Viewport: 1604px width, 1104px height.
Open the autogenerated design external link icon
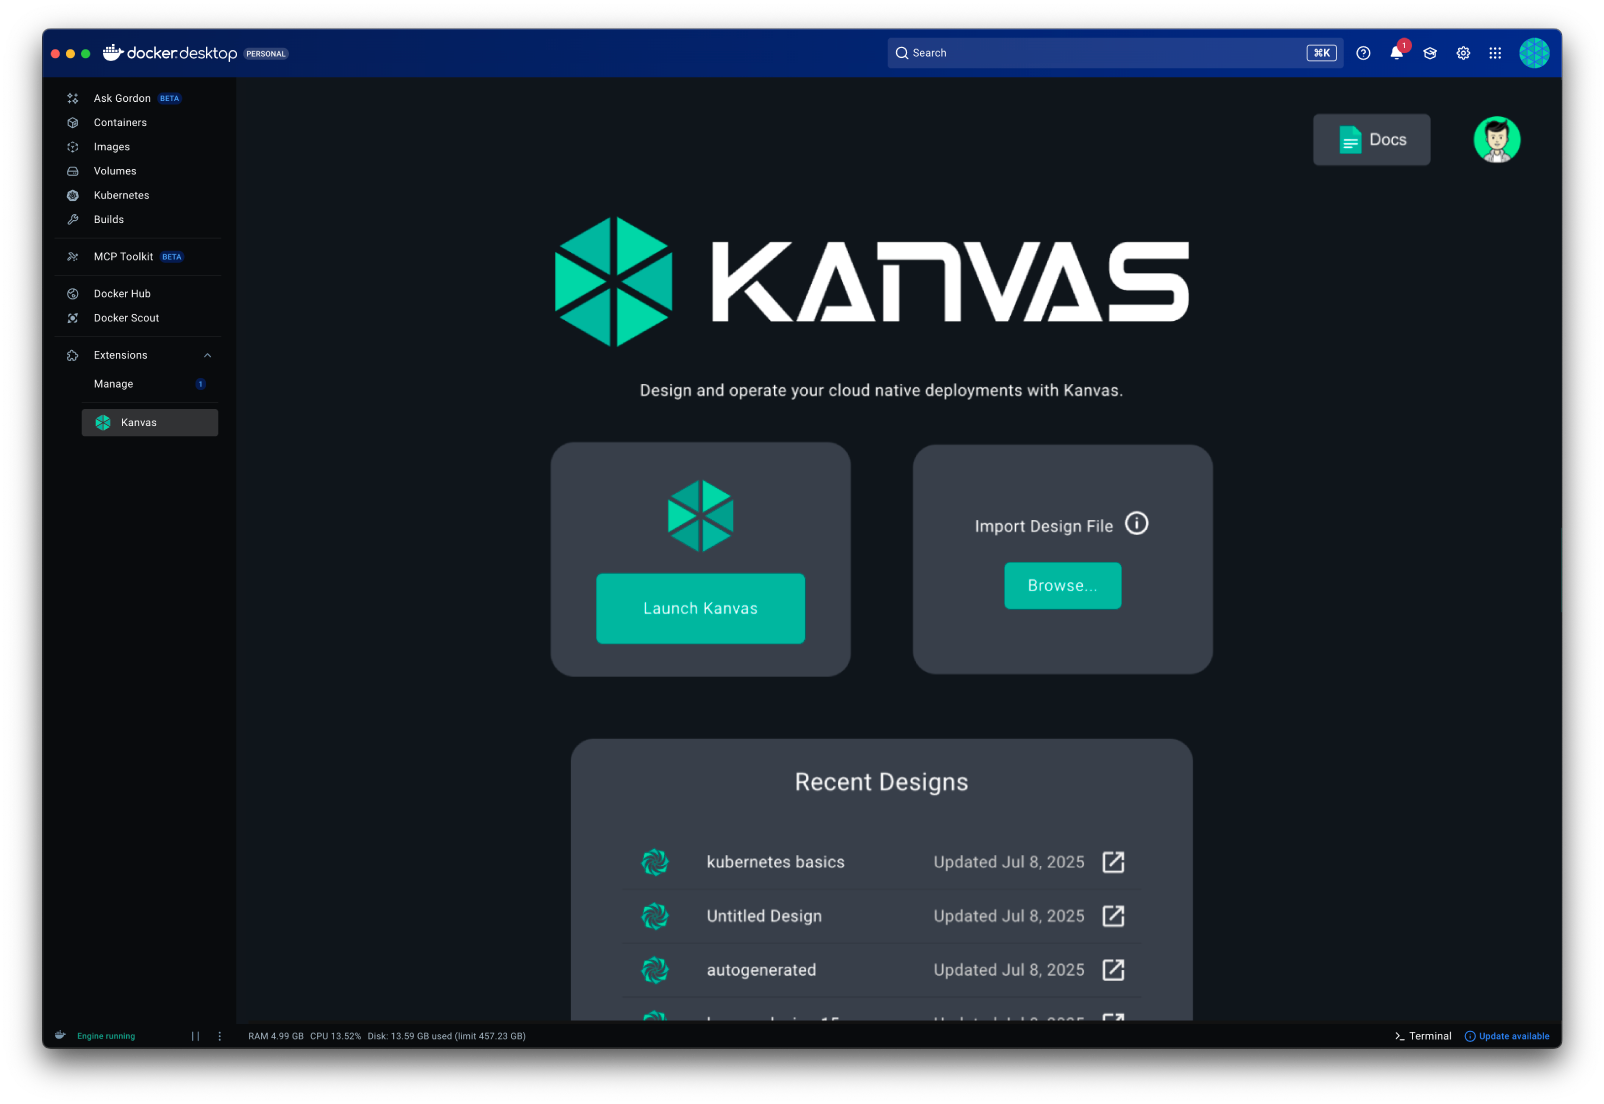point(1113,970)
